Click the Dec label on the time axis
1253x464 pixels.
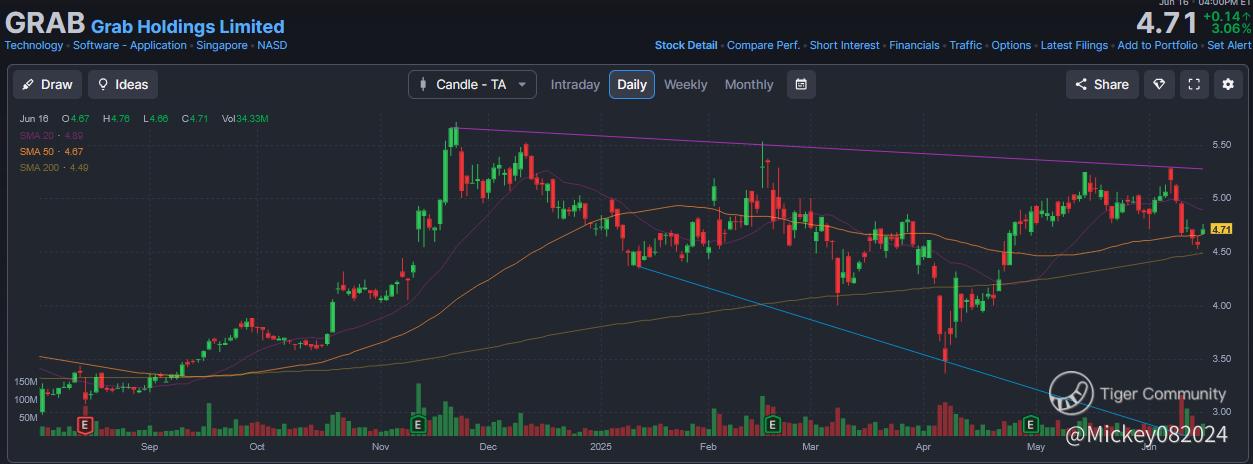[x=488, y=448]
